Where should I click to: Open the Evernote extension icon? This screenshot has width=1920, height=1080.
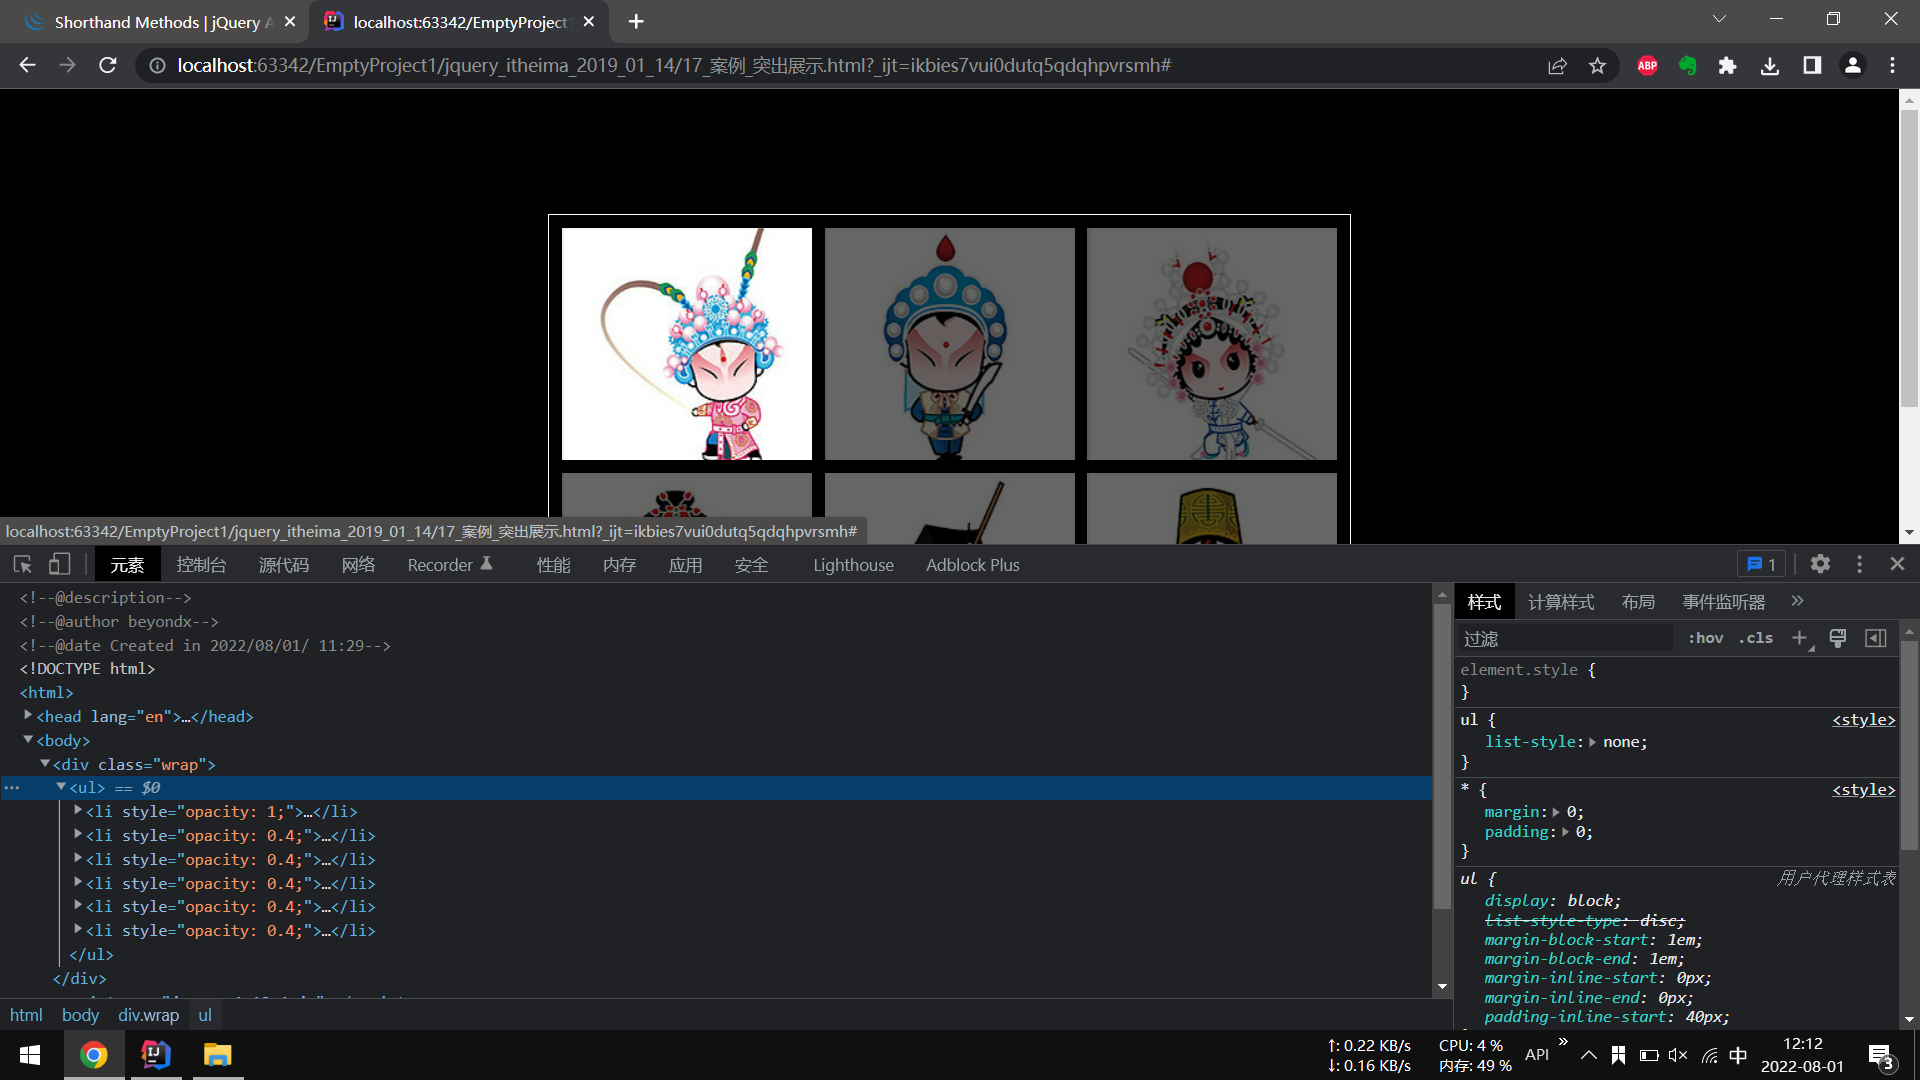point(1687,66)
